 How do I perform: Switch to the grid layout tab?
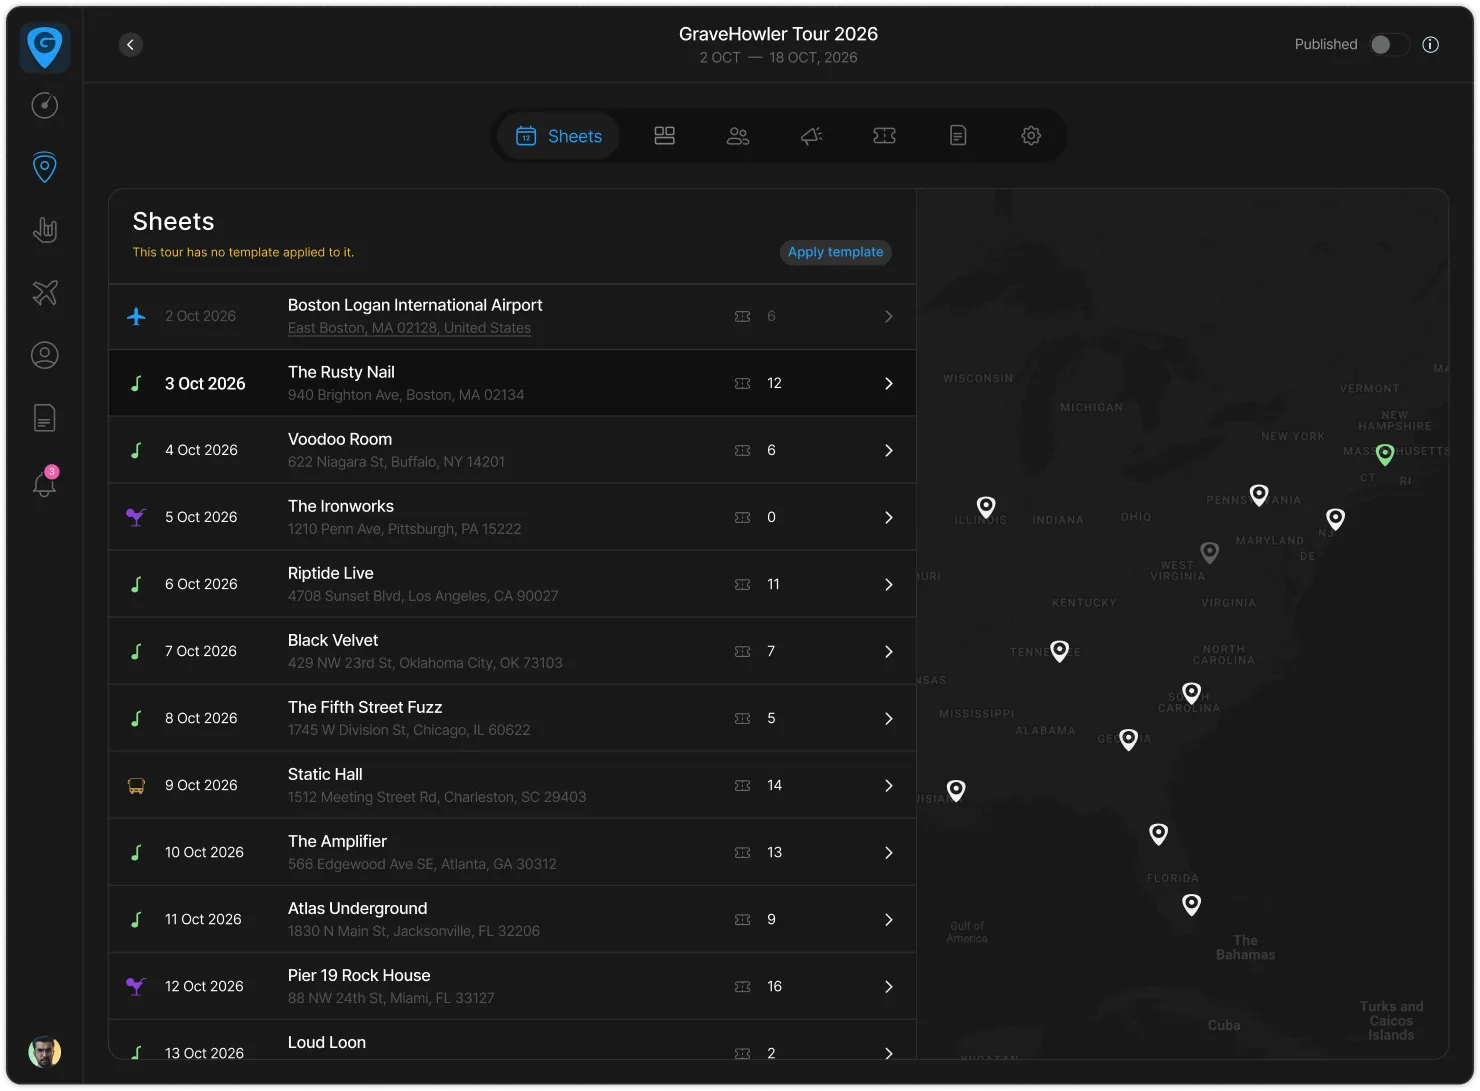coord(665,136)
